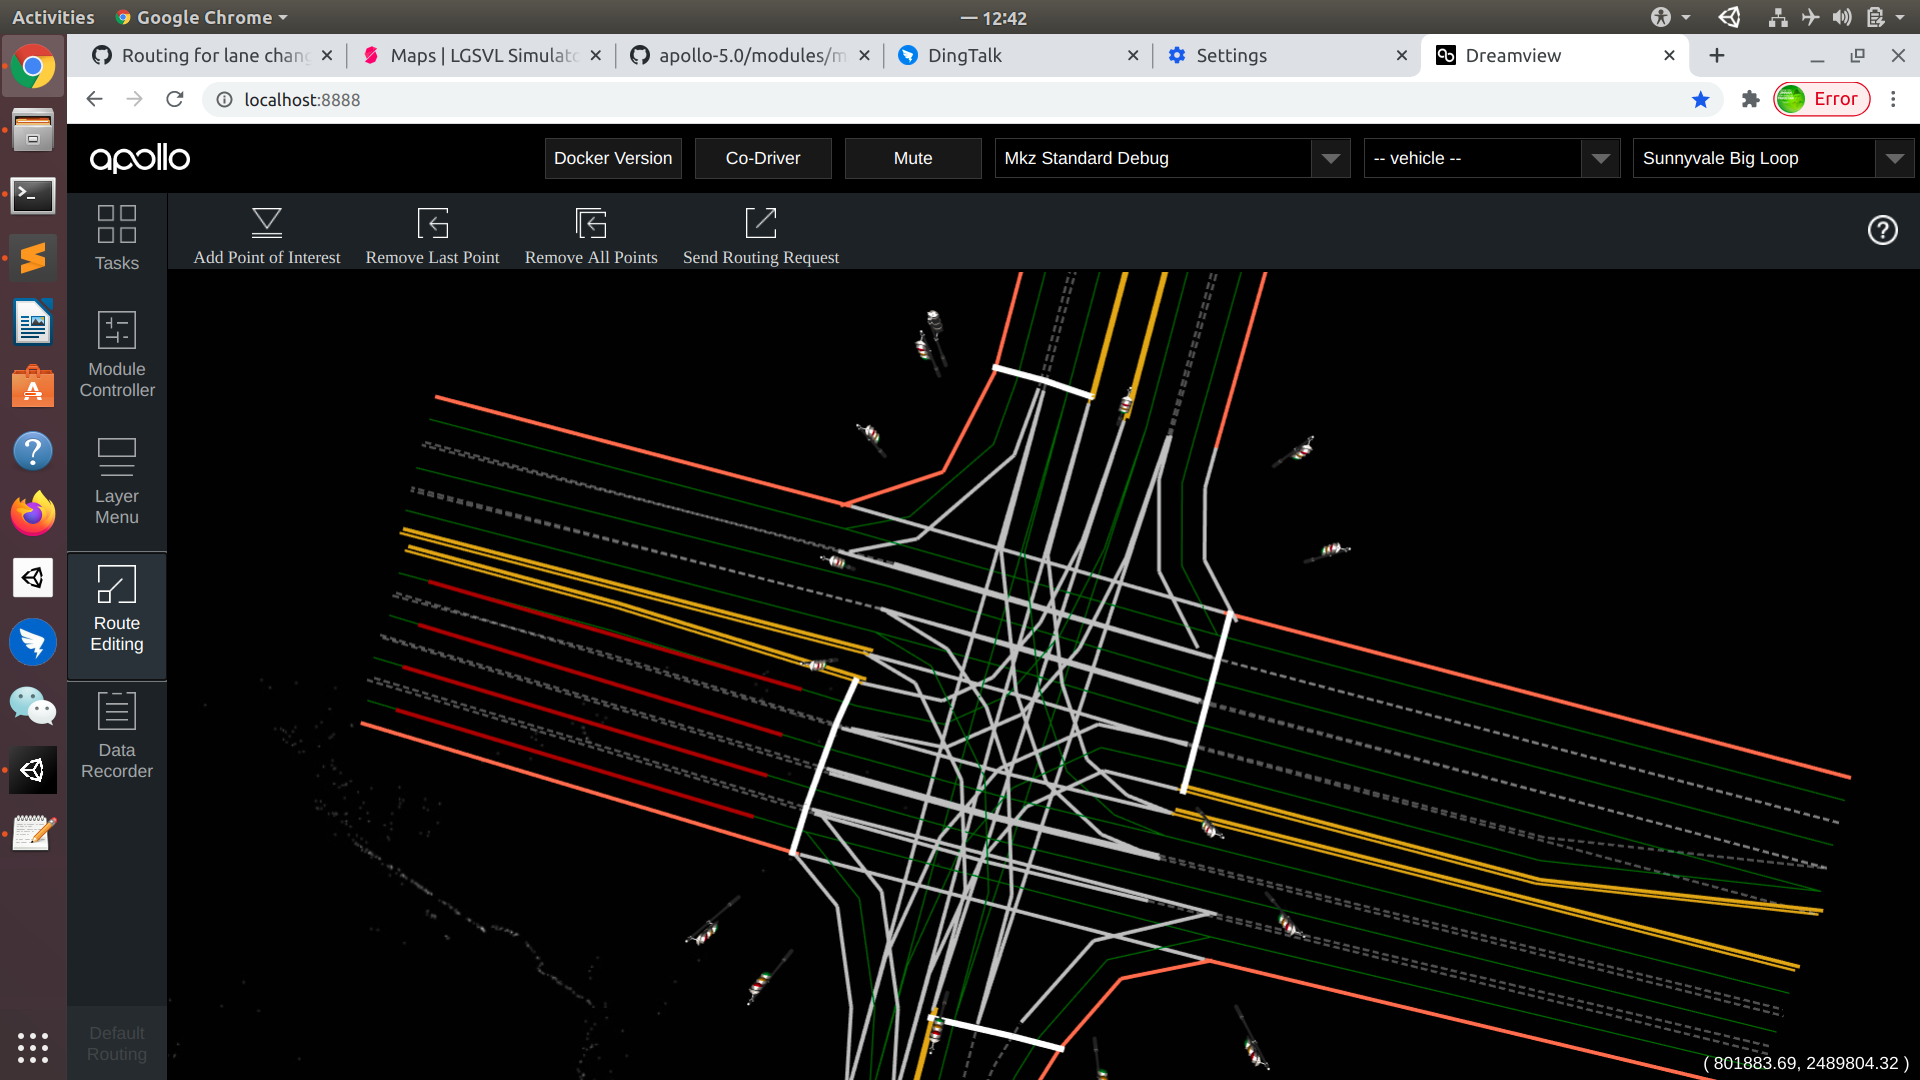Screen dimensions: 1920x1080
Task: Launch Chrome from Ubuntu dock
Action: click(33, 67)
